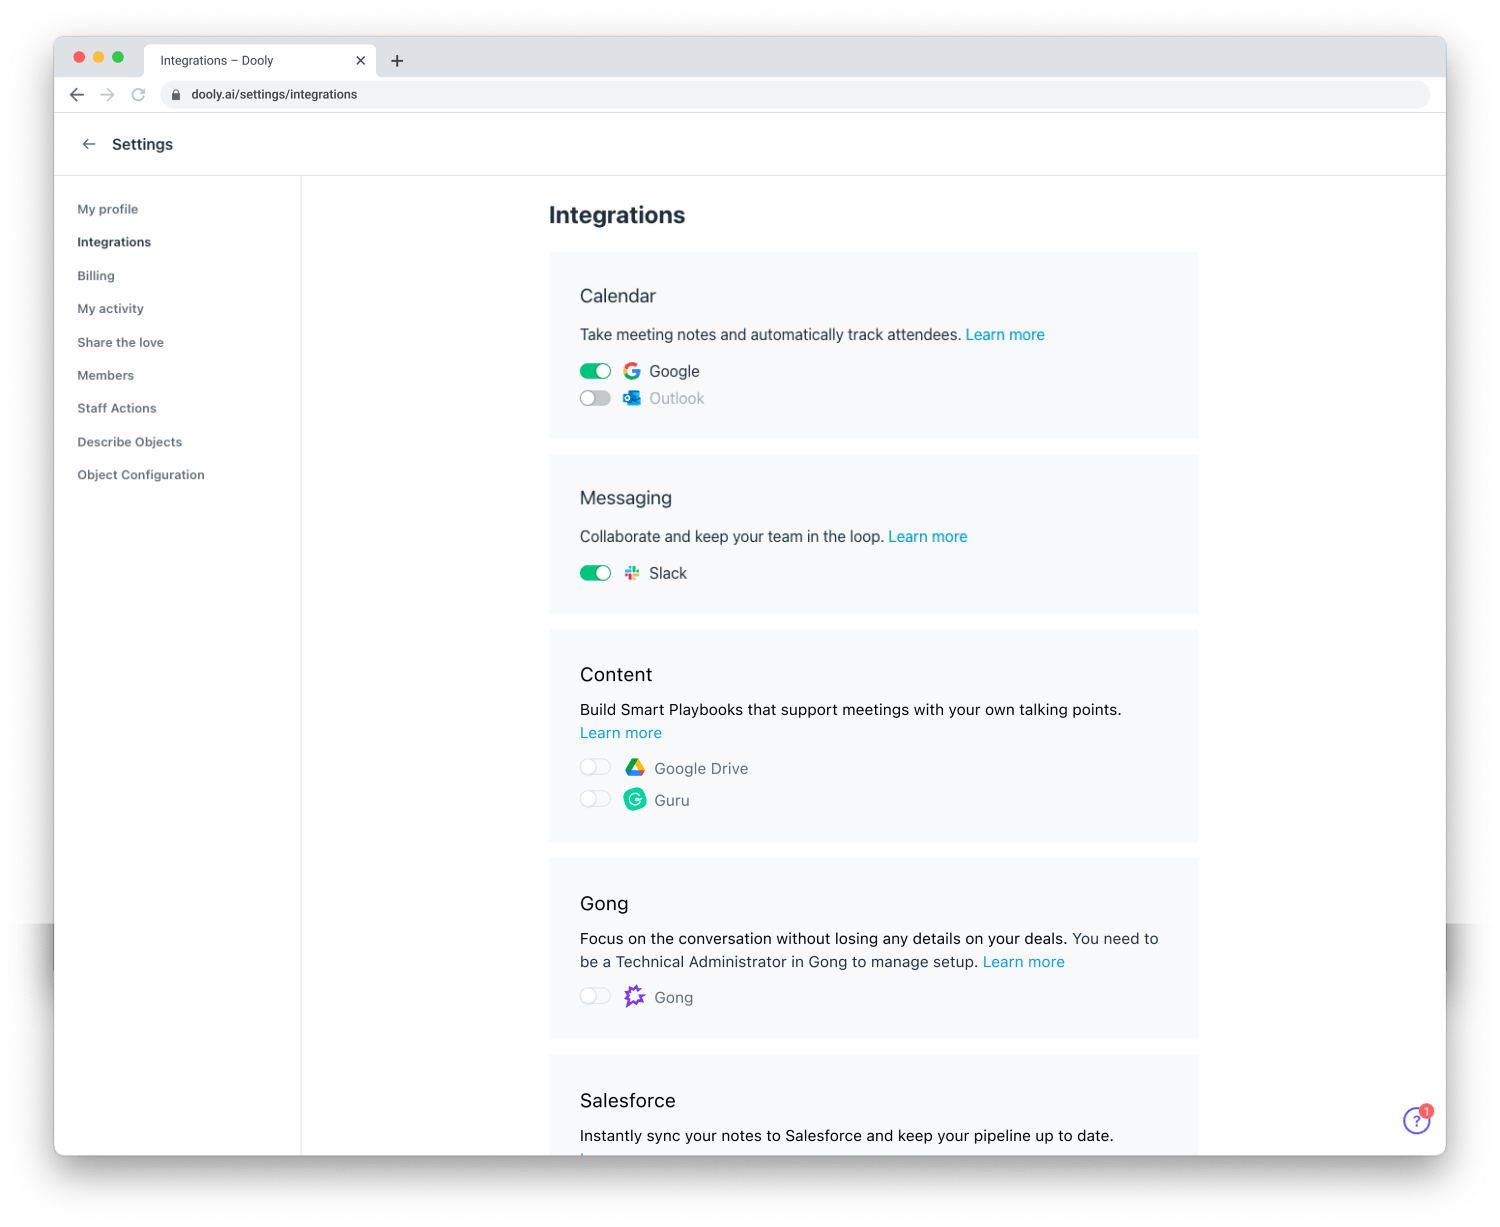Disable the Google calendar toggle
1500x1227 pixels.
(x=595, y=371)
